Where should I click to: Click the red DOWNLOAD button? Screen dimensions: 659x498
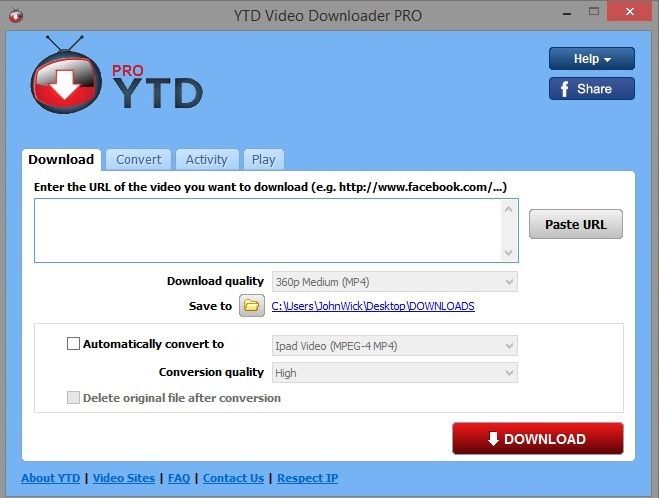(538, 438)
